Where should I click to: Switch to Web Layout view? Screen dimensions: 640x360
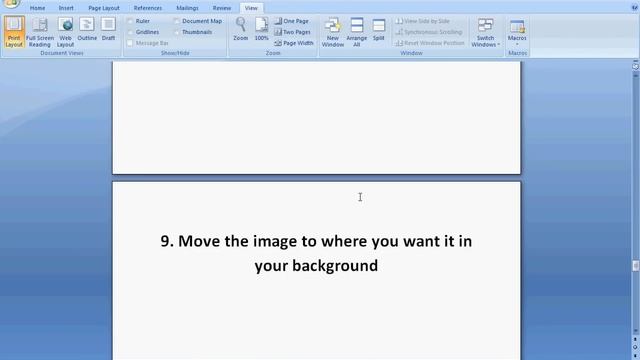tap(65, 32)
